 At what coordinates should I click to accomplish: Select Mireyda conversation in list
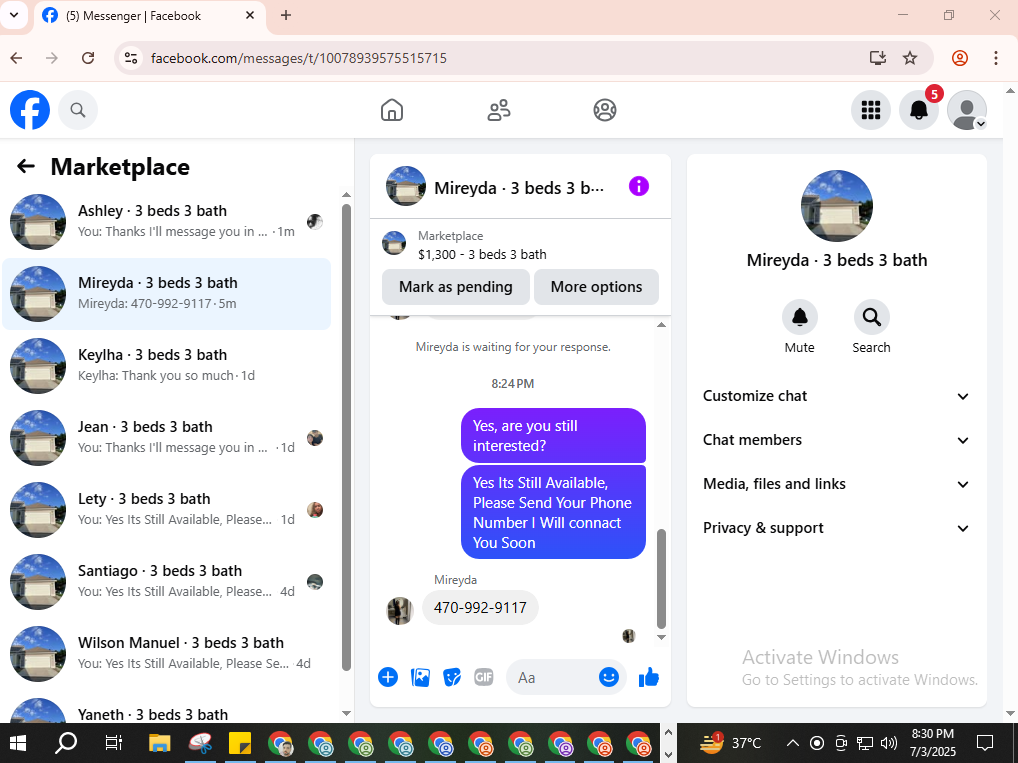167,294
